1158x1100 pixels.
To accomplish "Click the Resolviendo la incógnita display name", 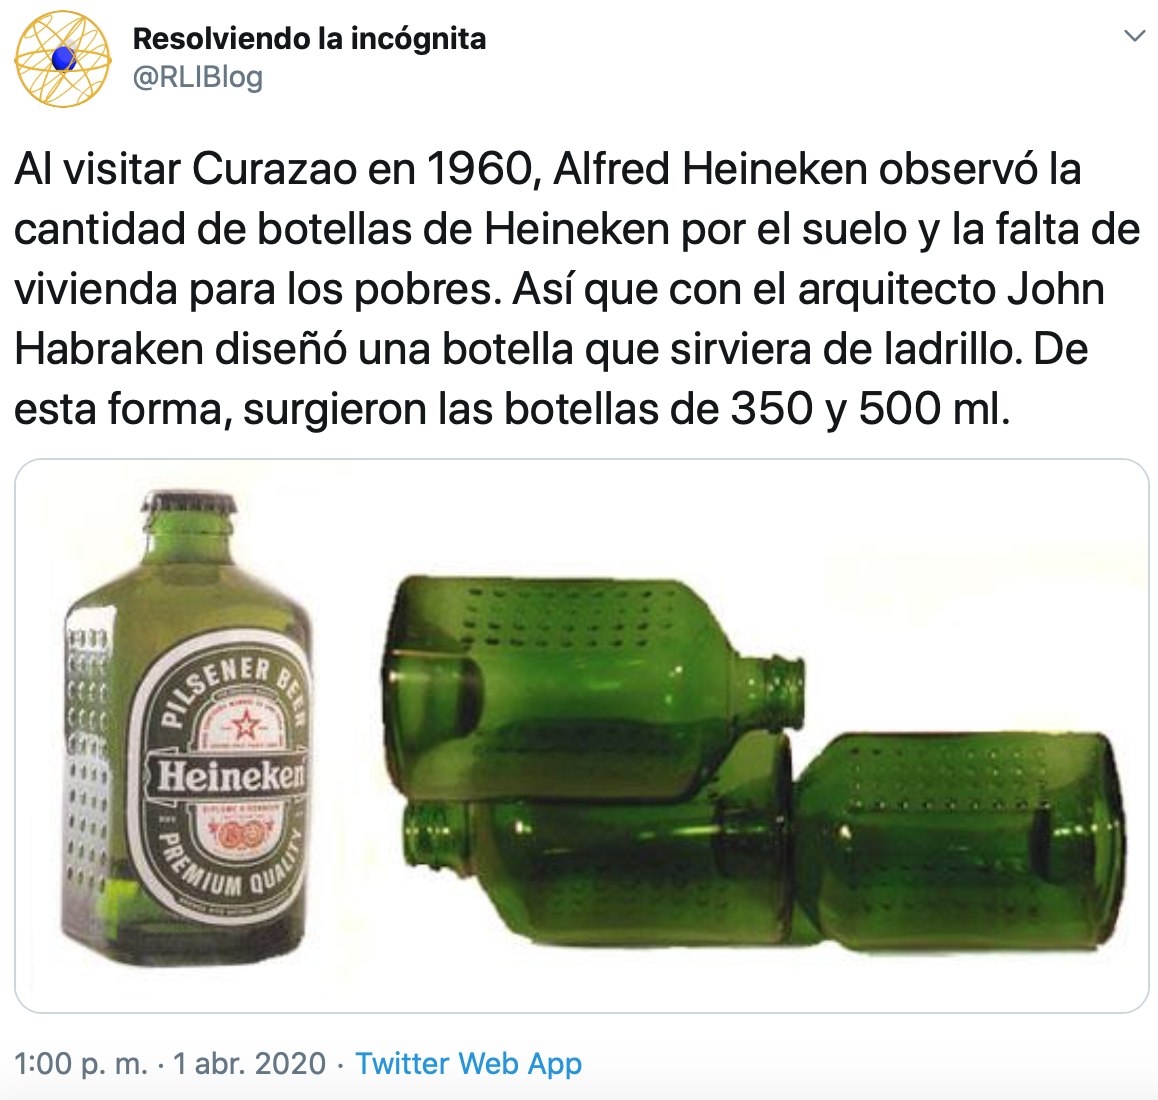I will tap(309, 38).
